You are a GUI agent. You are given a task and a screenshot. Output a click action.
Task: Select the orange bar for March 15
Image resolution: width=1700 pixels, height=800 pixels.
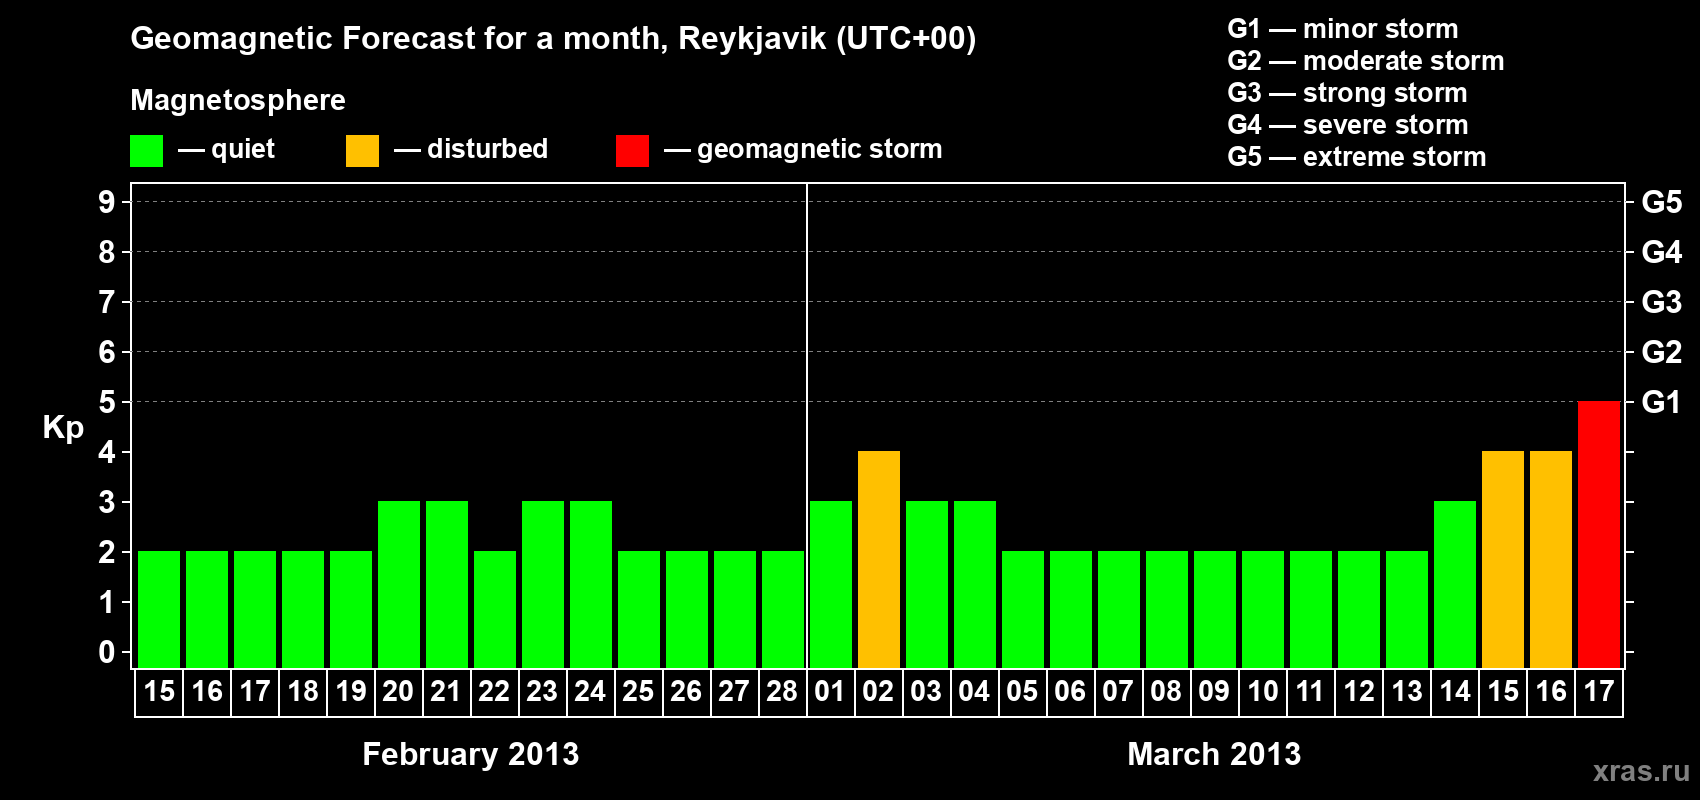1502,559
